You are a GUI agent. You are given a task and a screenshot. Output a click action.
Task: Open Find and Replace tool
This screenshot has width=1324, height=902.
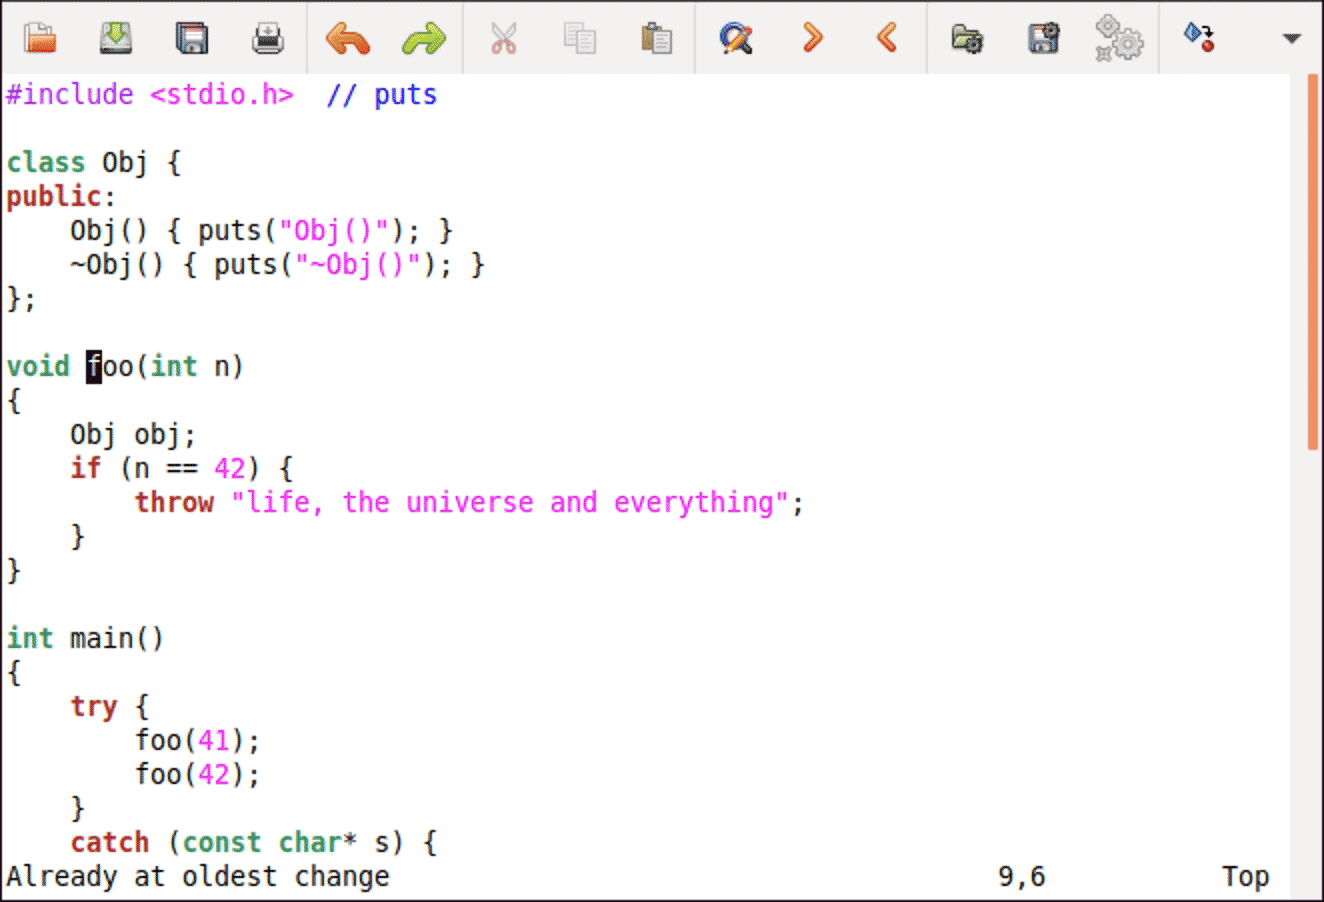[x=735, y=38]
